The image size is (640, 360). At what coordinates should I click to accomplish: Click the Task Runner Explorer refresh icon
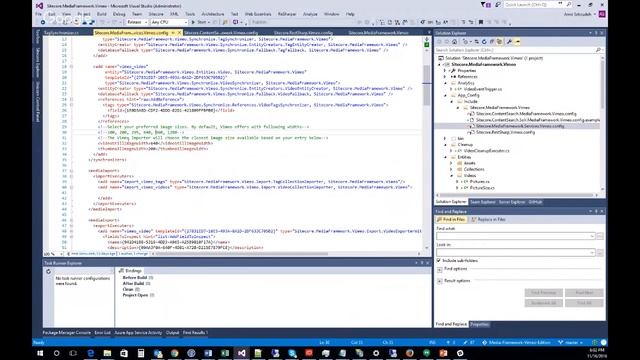(49, 271)
